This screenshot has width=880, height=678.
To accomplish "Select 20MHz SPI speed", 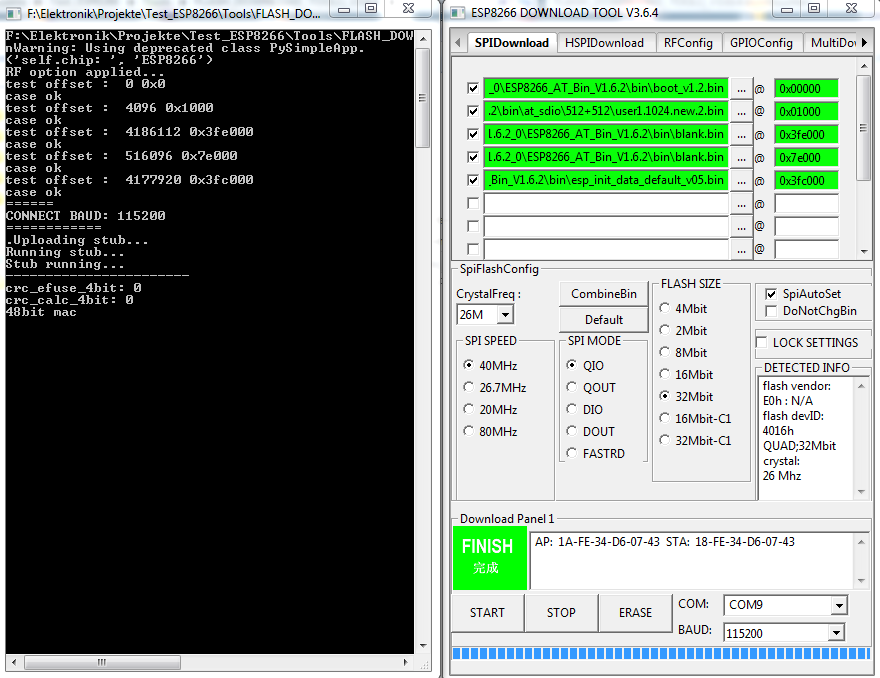I will [469, 409].
